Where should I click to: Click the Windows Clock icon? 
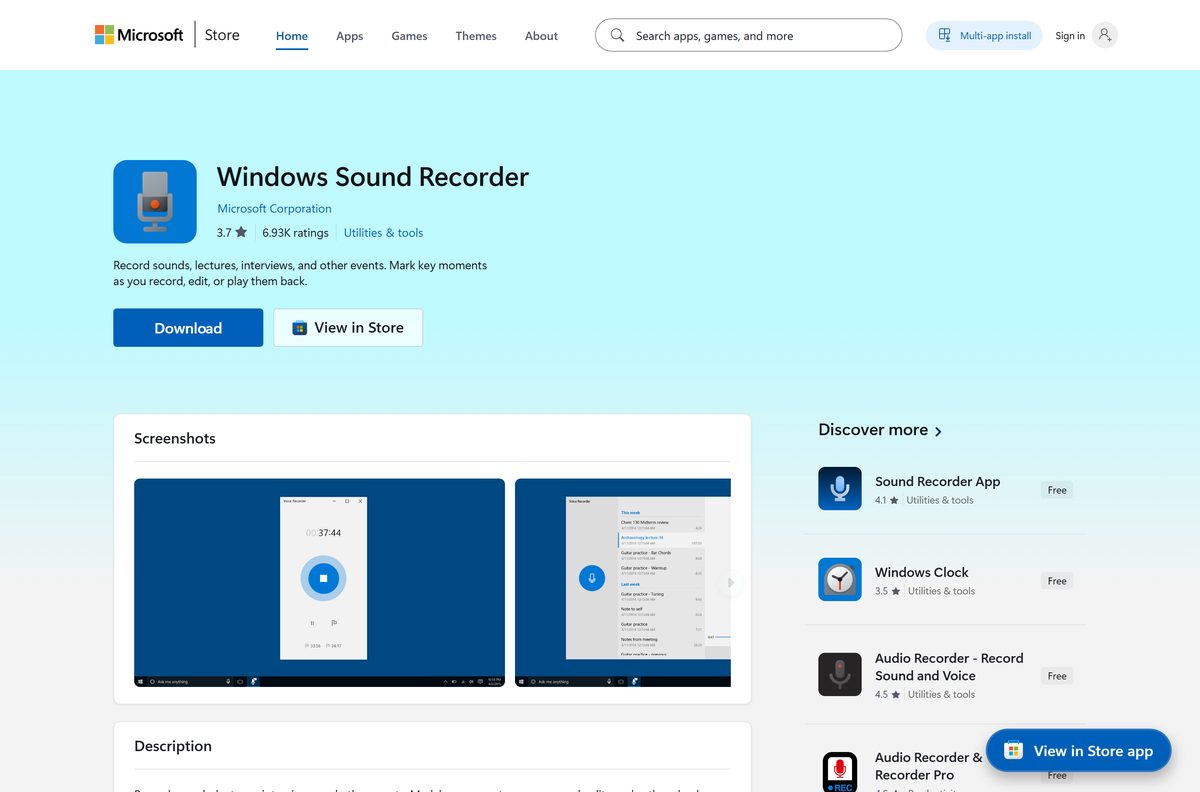point(840,580)
